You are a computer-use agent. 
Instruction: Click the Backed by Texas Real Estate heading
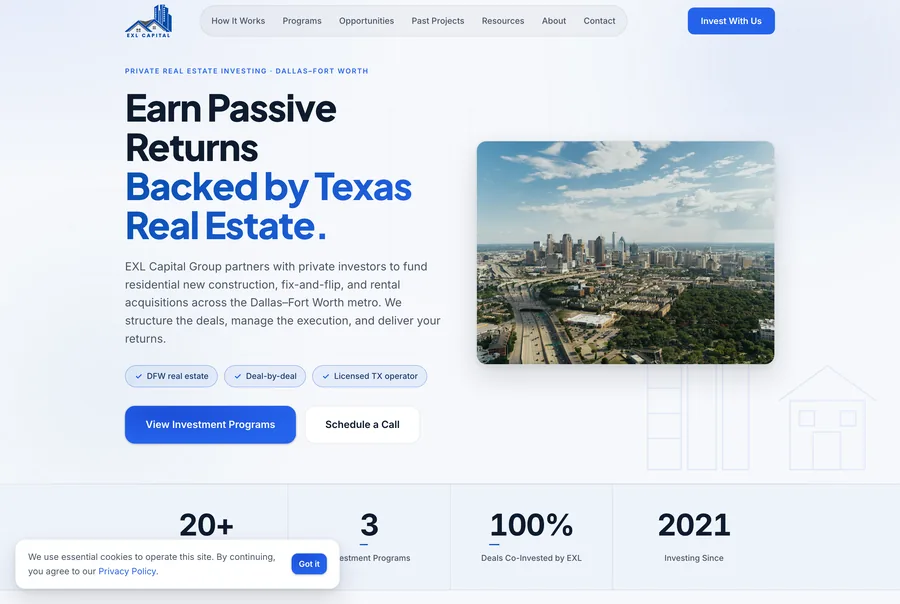pos(269,207)
